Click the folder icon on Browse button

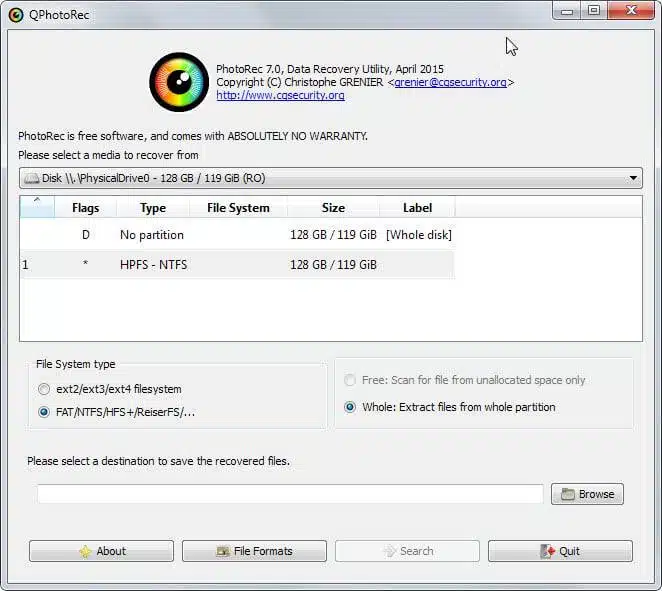(568, 494)
